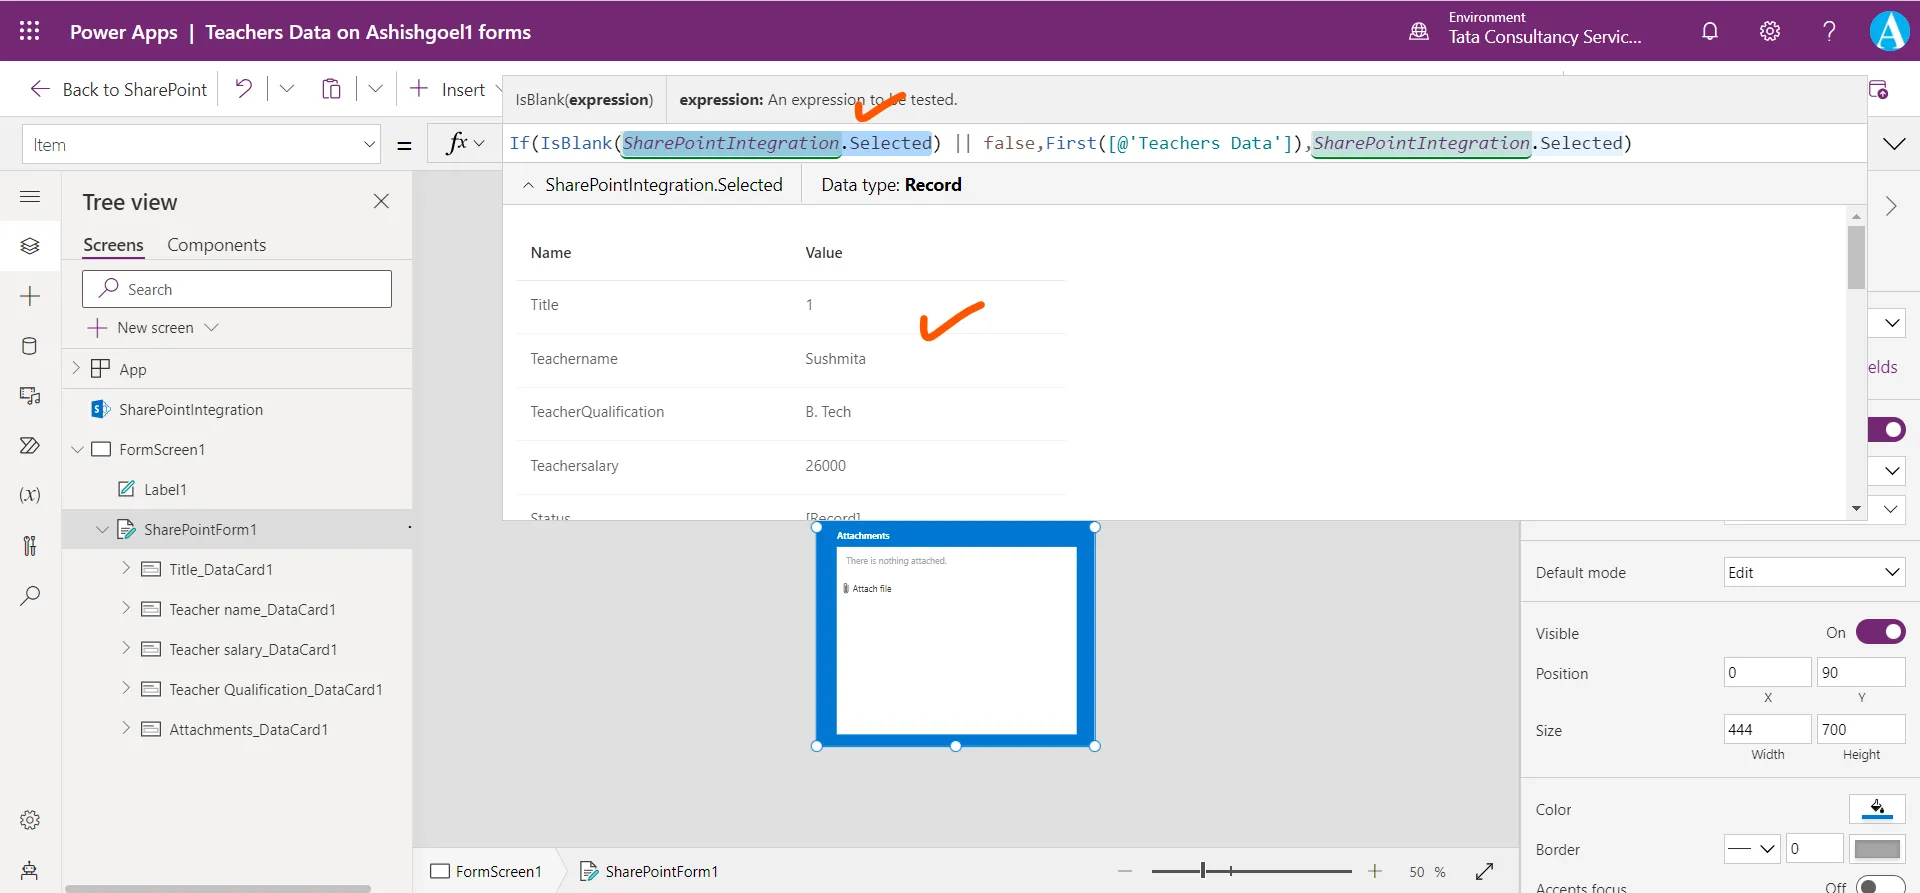1920x893 pixels.
Task: Collapse the FormScreen1 tree node
Action: tap(77, 449)
